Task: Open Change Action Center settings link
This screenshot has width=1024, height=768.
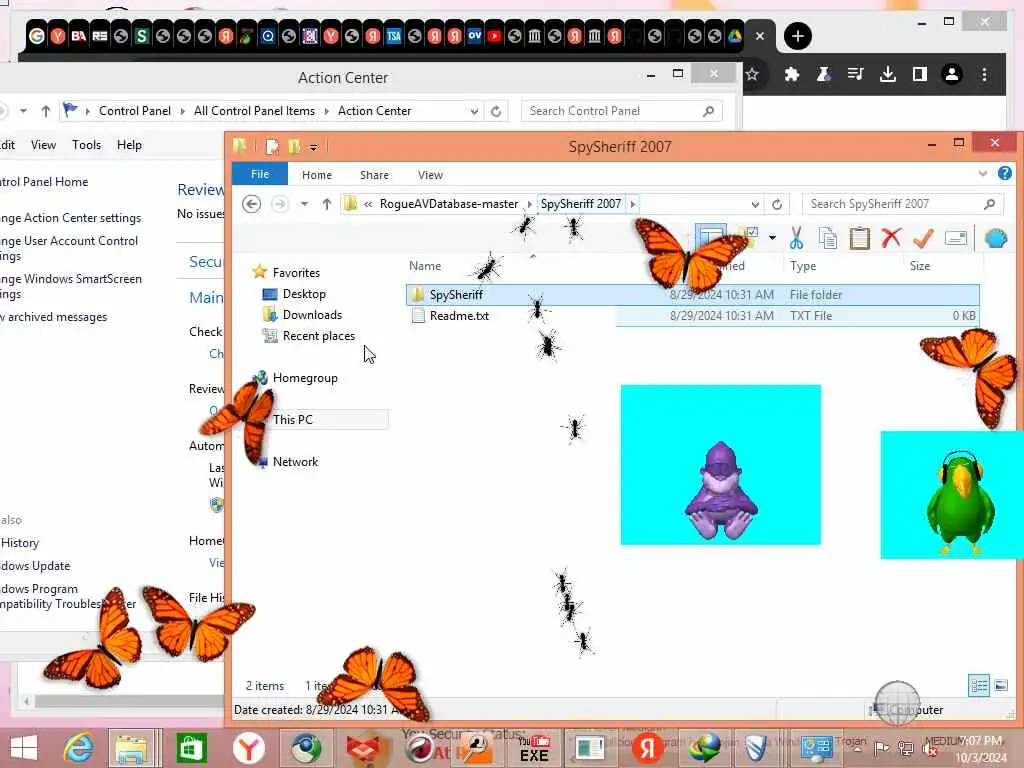Action: tap(71, 218)
